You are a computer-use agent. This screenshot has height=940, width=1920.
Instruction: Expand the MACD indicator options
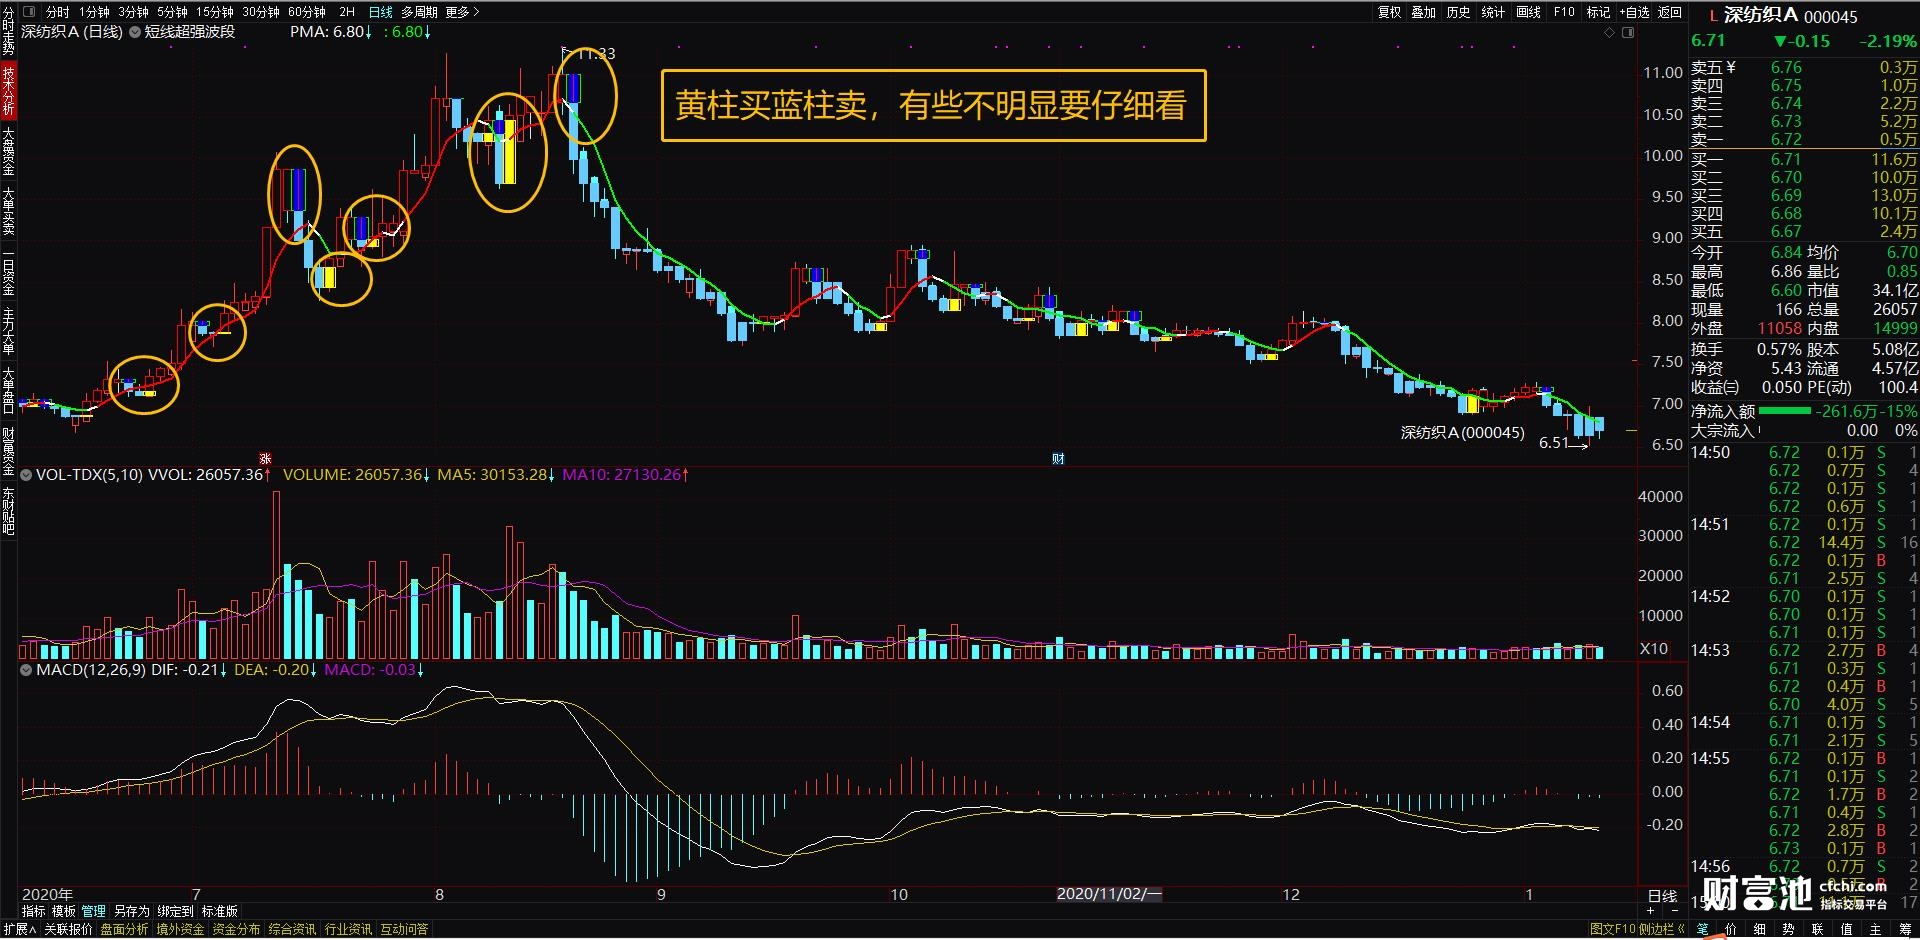pos(26,670)
